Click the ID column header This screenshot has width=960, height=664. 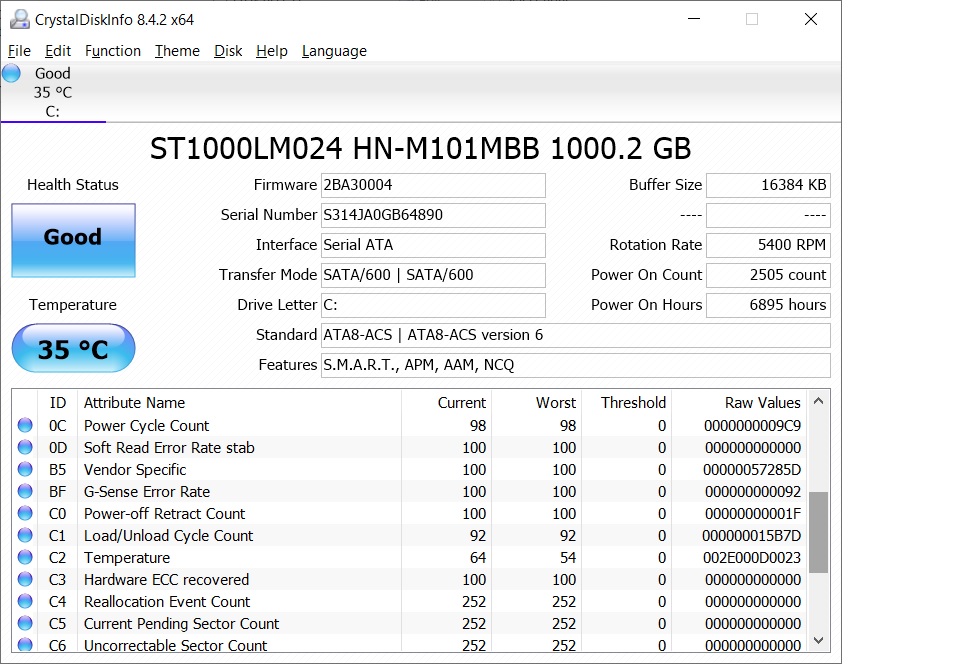(58, 403)
